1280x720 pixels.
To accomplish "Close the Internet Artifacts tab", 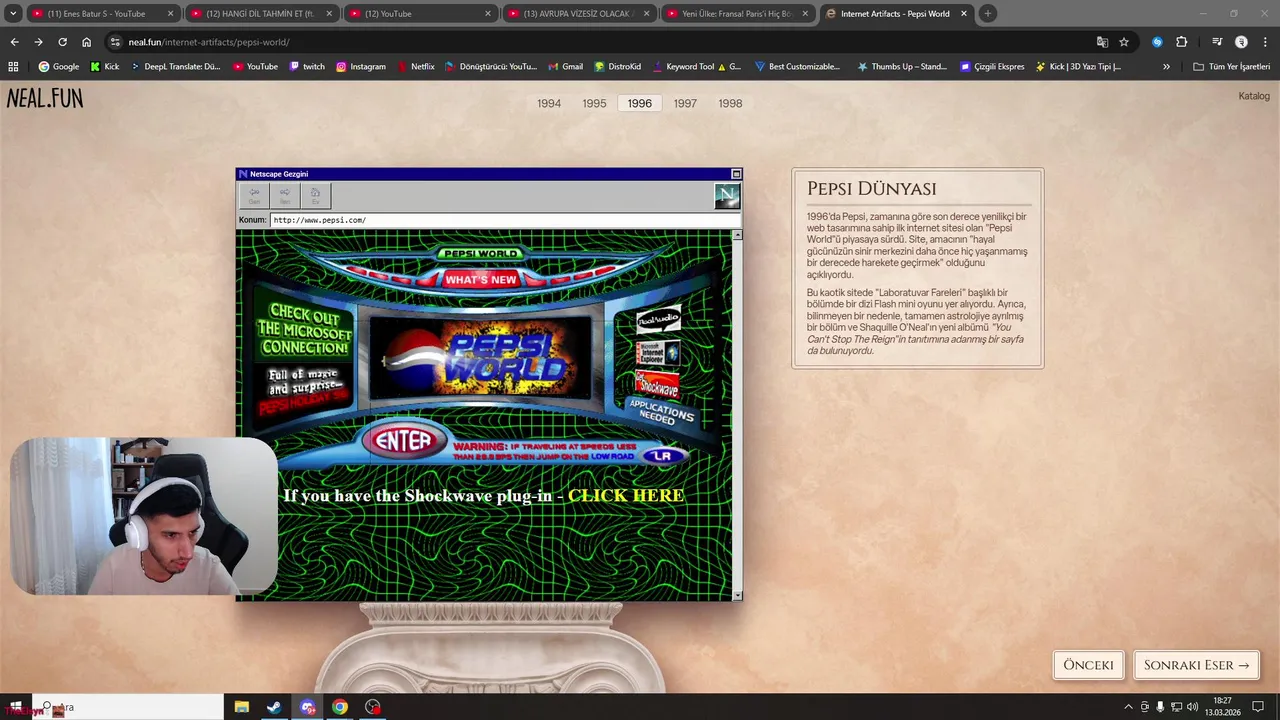I will [964, 14].
